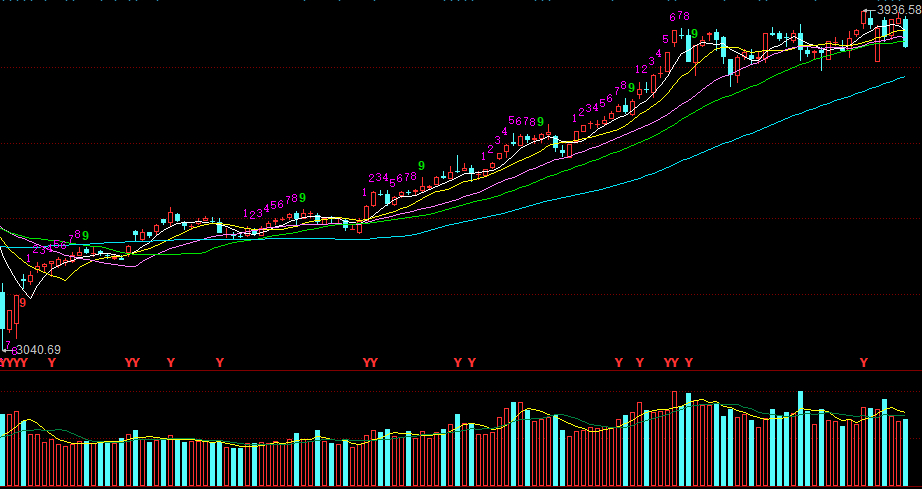922x489 pixels.
Task: Select the rightmost red Y signal marker
Action: 864,362
